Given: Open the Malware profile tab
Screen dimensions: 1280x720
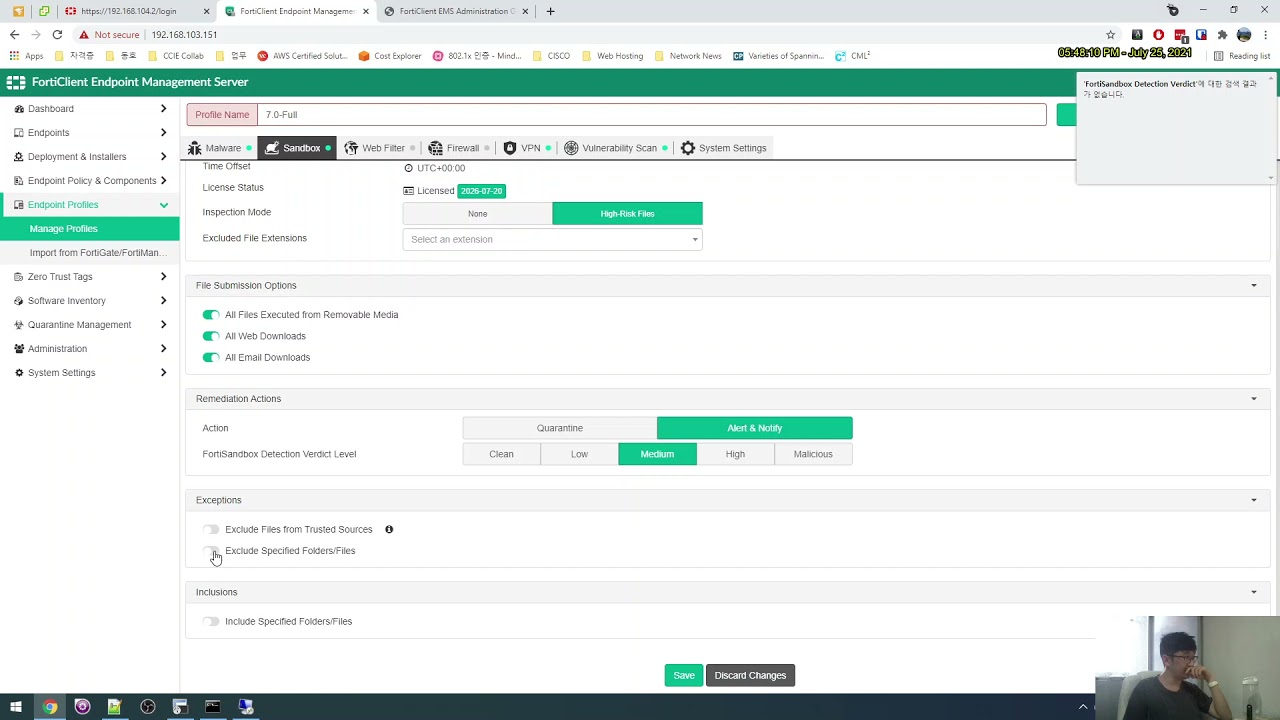Looking at the screenshot, I should (220, 148).
